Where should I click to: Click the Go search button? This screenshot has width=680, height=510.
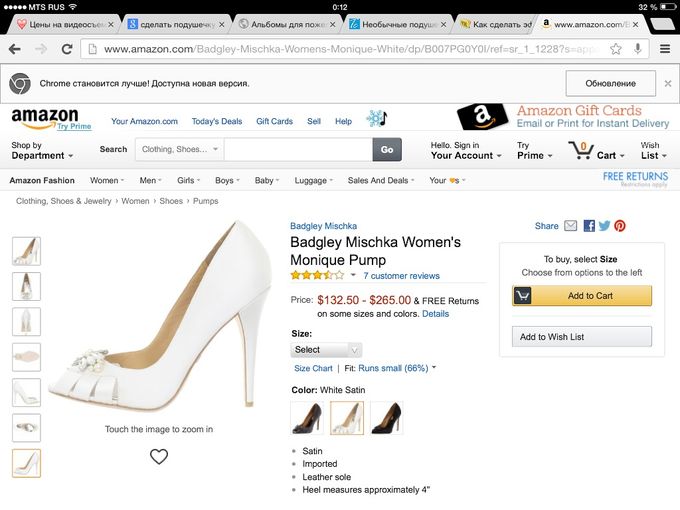coord(387,149)
